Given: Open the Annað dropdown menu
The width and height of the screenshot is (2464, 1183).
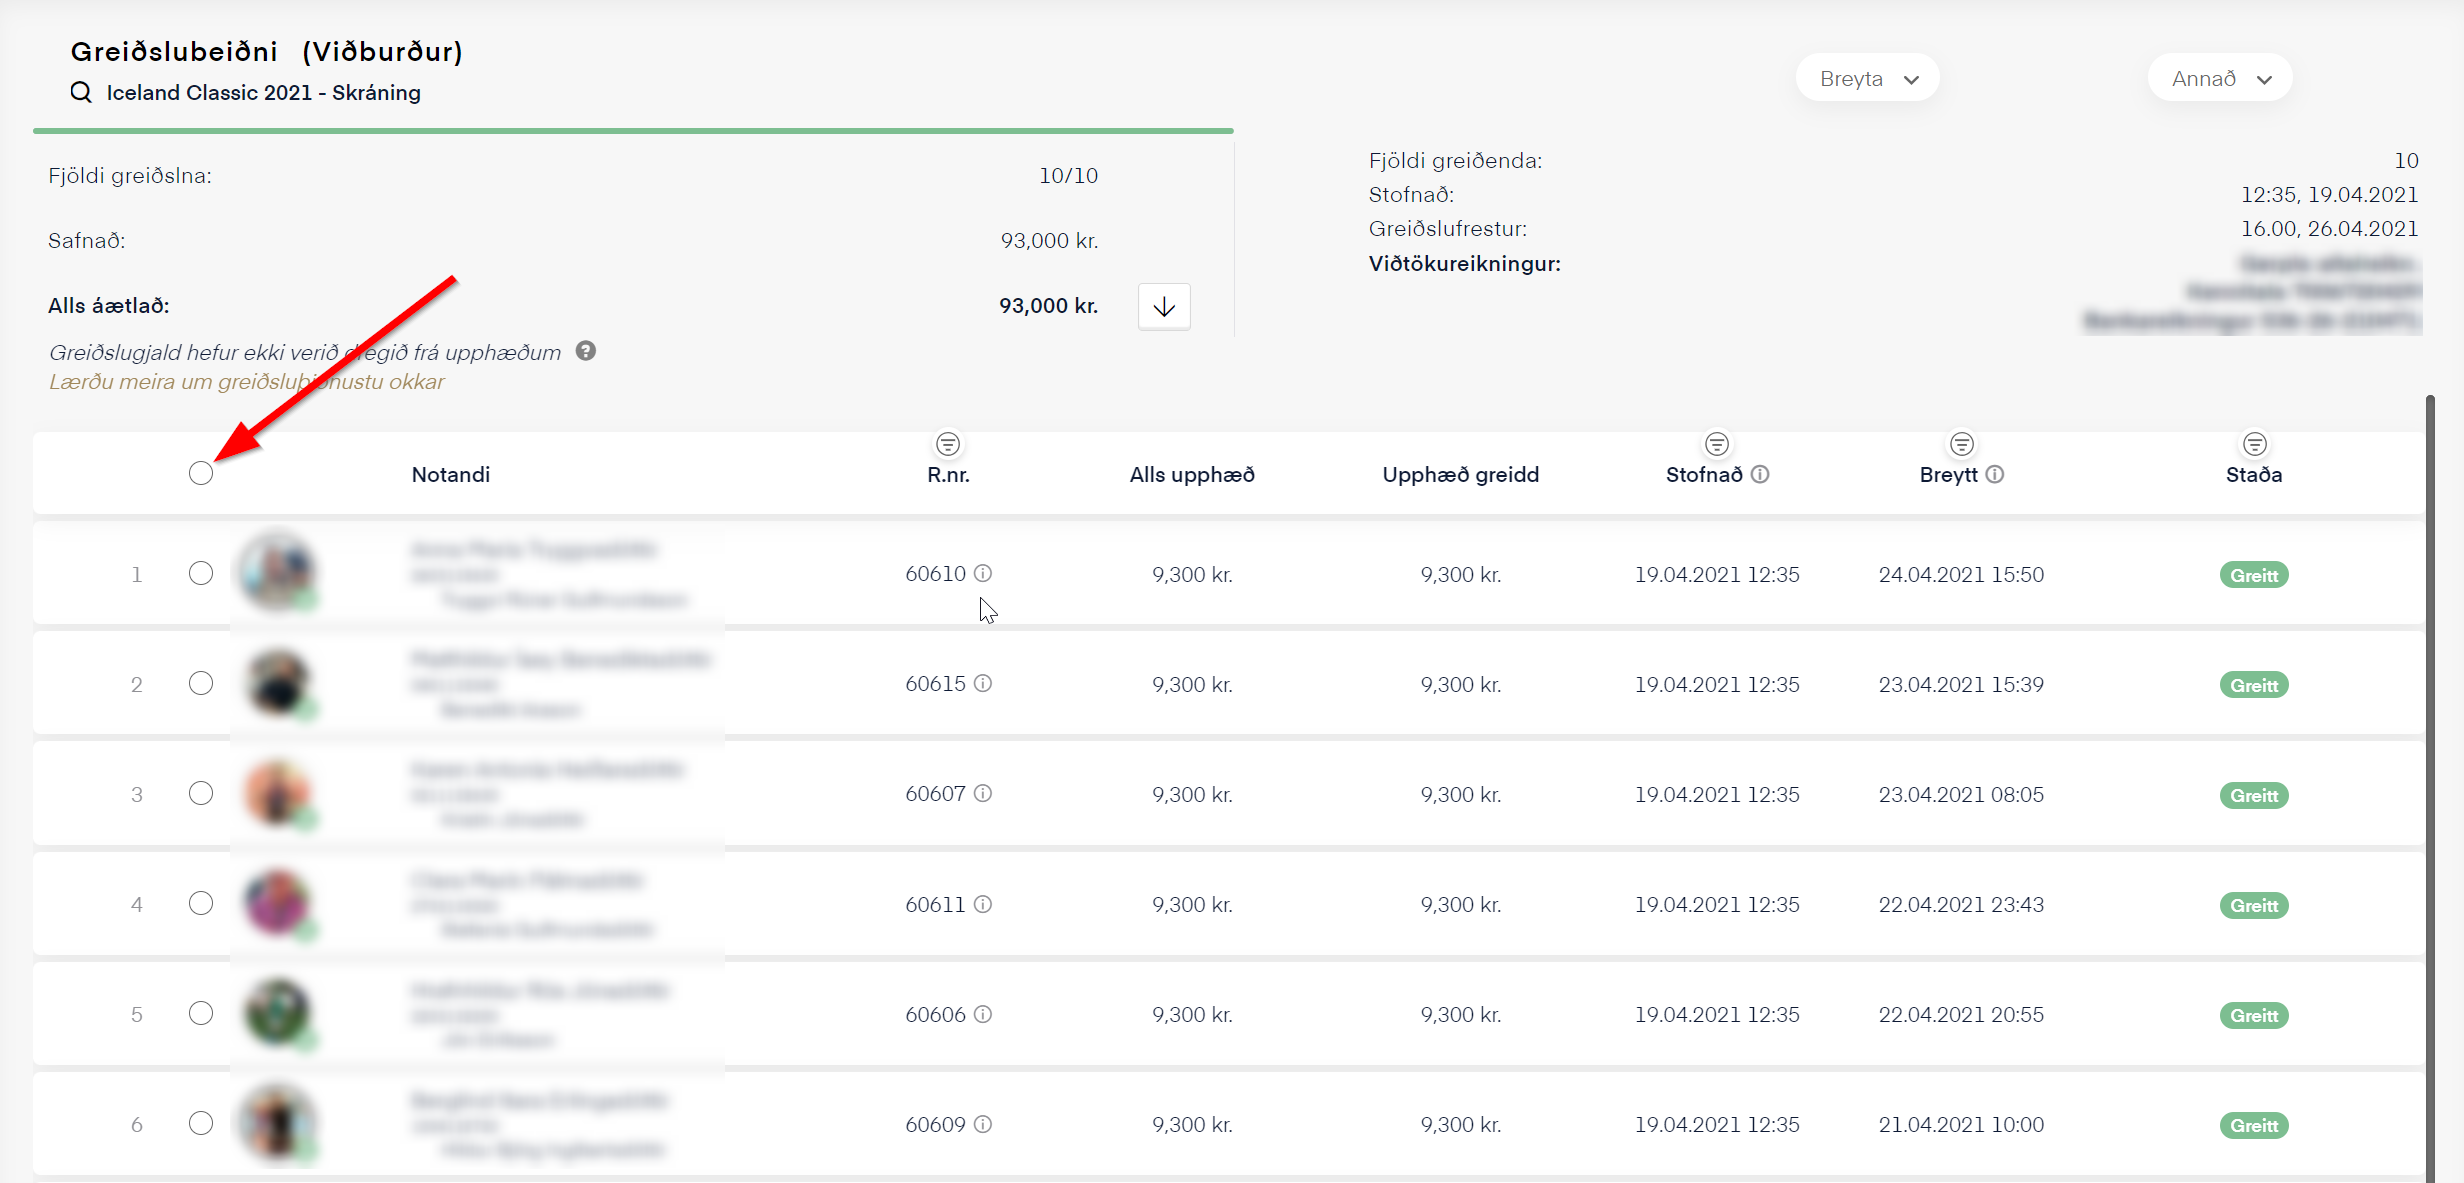Looking at the screenshot, I should (2220, 78).
